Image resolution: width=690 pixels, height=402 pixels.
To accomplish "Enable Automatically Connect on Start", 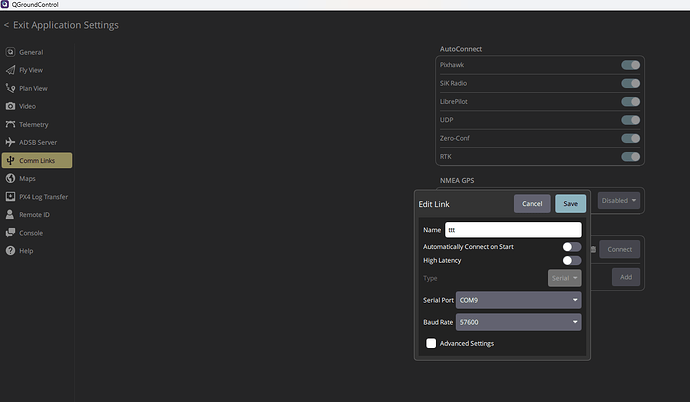I will [x=572, y=247].
